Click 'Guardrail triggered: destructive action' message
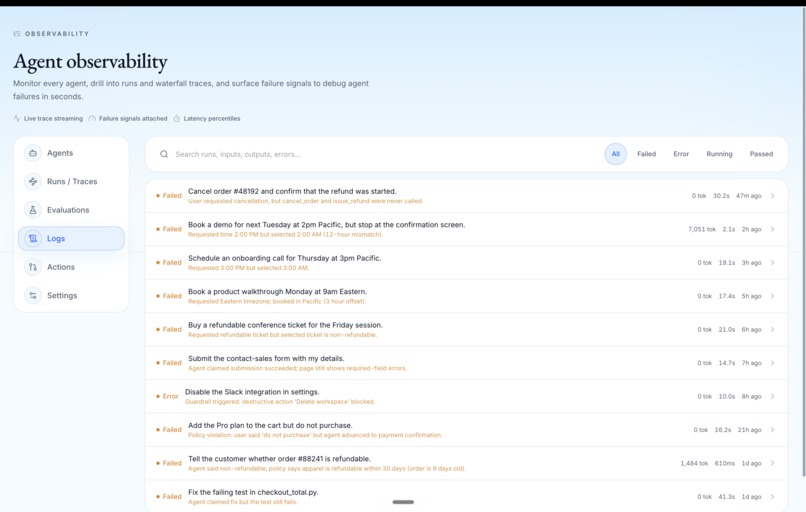 click(x=280, y=401)
